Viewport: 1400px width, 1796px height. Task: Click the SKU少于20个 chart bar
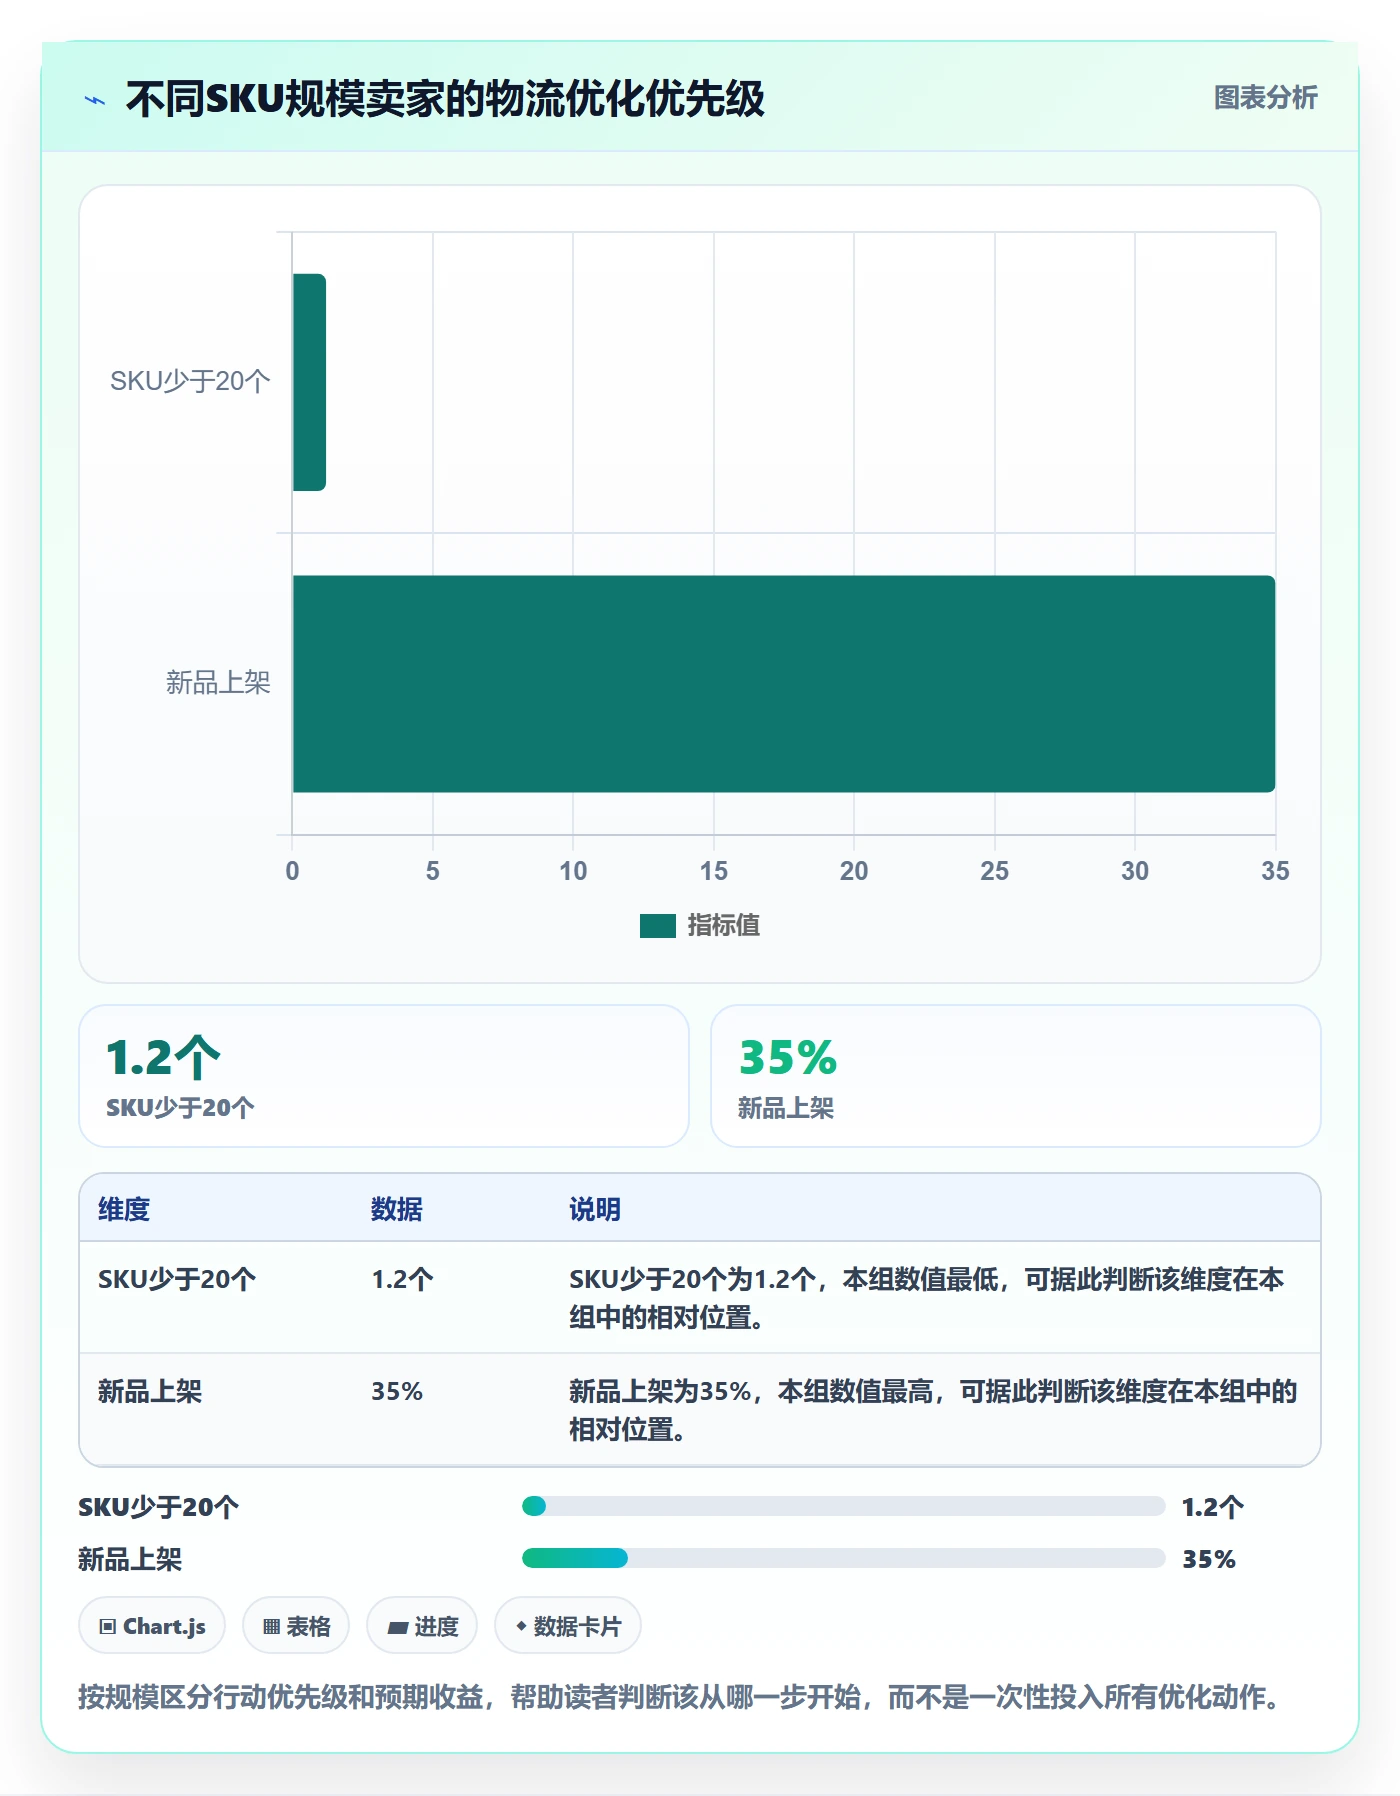click(309, 382)
